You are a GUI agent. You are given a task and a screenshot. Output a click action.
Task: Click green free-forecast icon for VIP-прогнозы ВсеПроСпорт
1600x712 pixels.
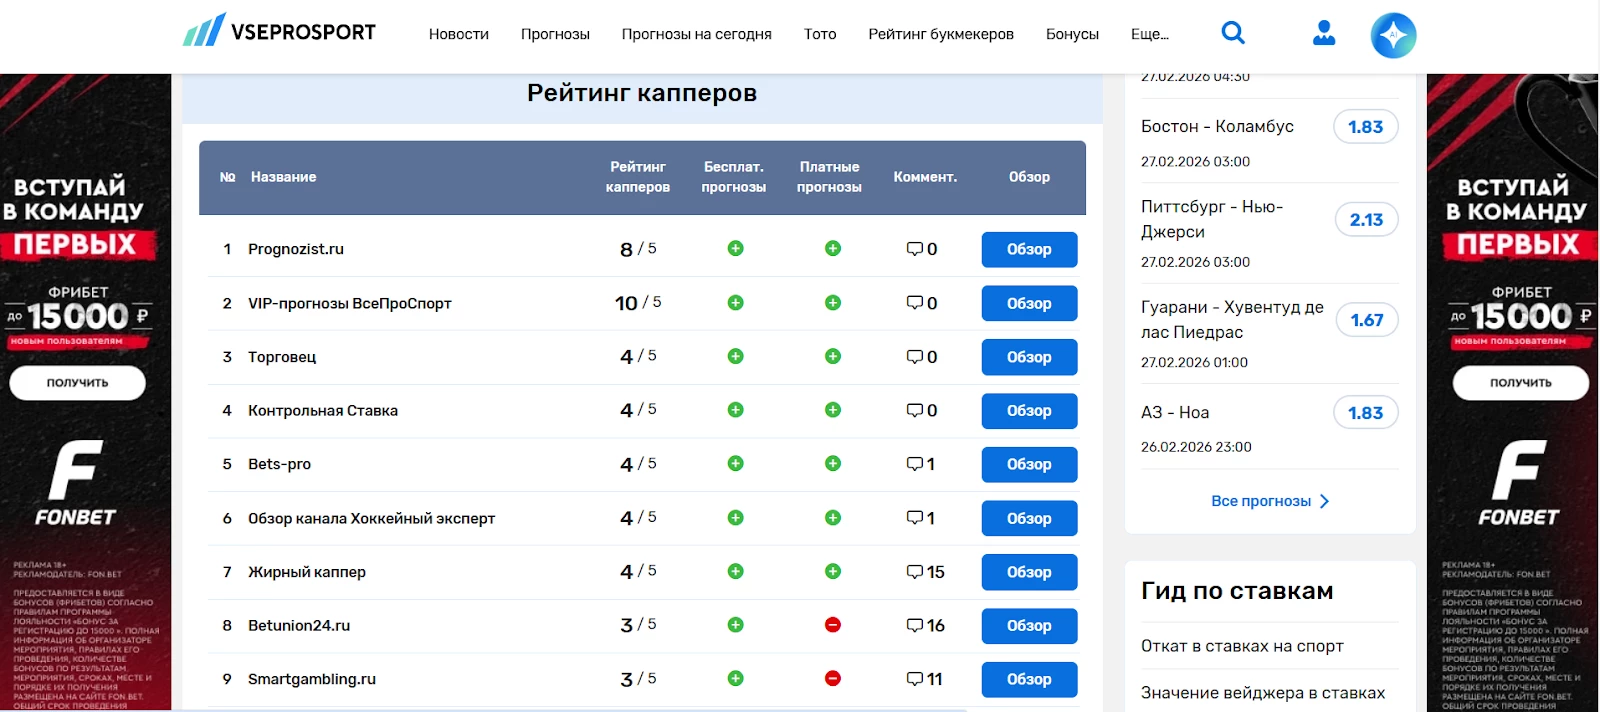coord(735,302)
